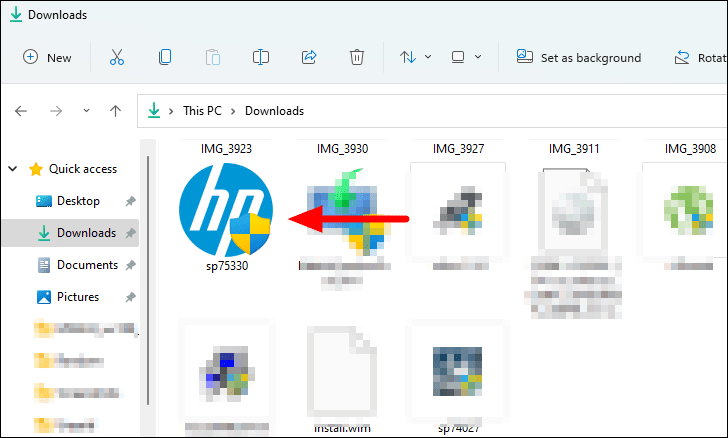Click Set as background button
Image resolution: width=728 pixels, height=438 pixels.
pos(578,57)
